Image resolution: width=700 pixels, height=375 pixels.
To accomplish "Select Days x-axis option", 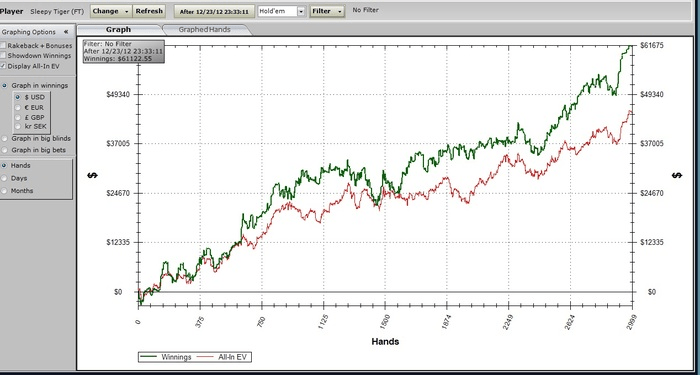I will click(x=4, y=178).
